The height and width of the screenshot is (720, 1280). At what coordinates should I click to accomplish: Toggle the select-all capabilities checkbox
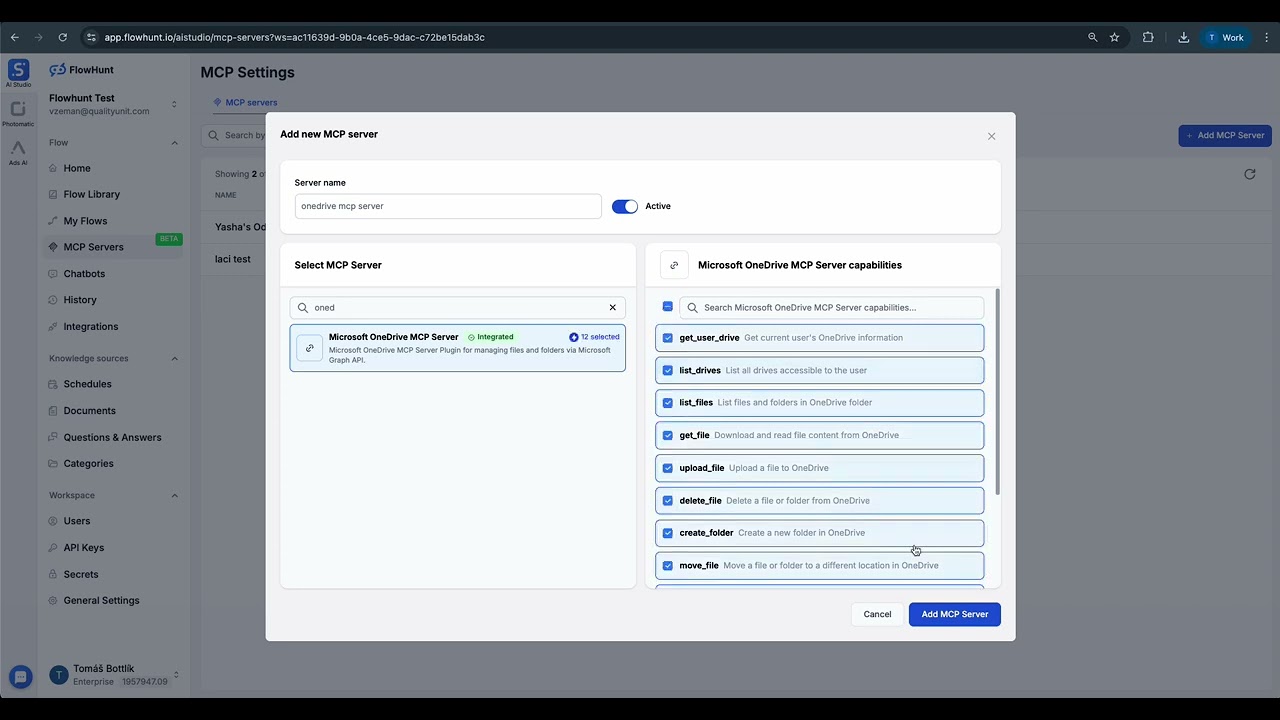click(668, 307)
